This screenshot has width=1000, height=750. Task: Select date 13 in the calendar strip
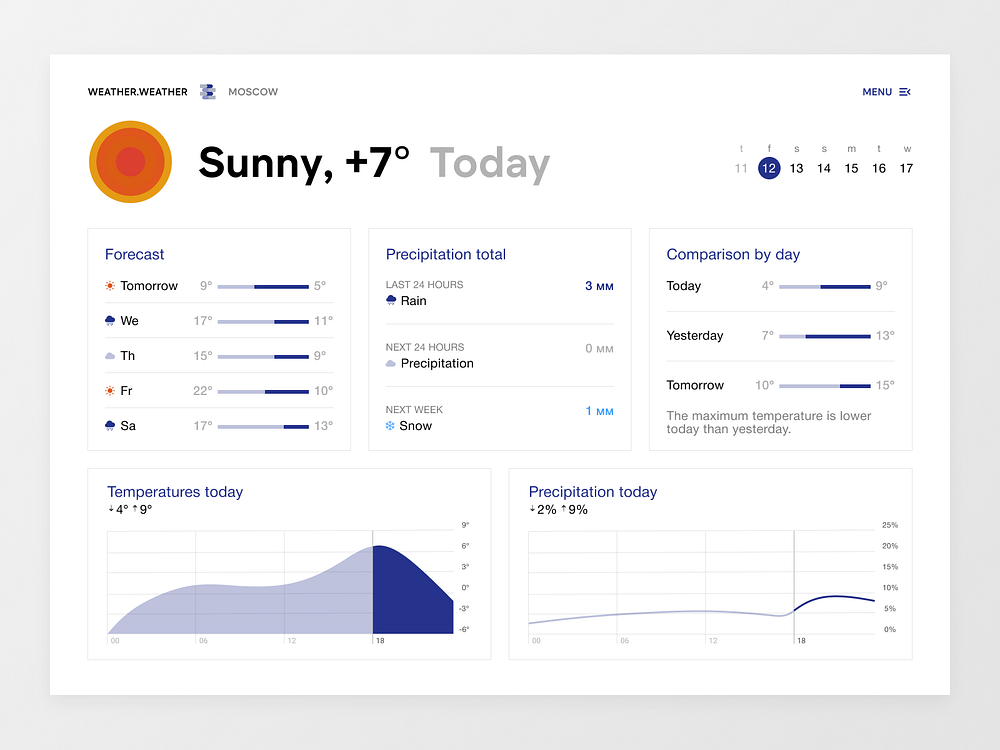tap(796, 168)
